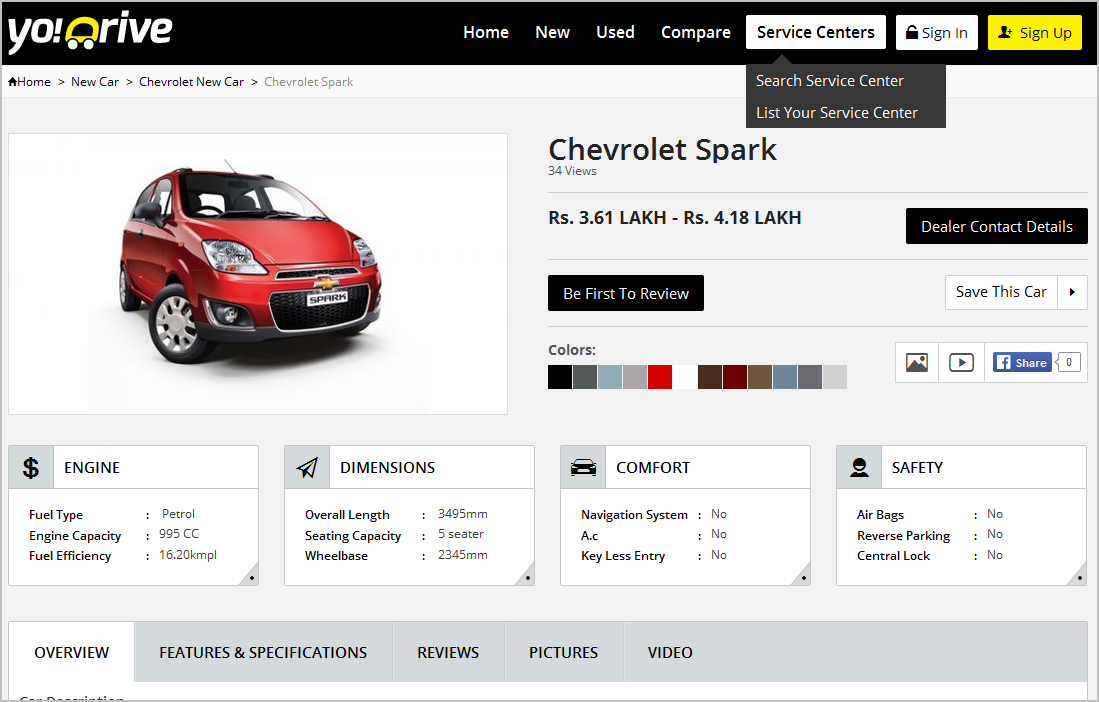Screen dimensions: 1099x702
Task: Open the video player icon
Action: pos(961,362)
